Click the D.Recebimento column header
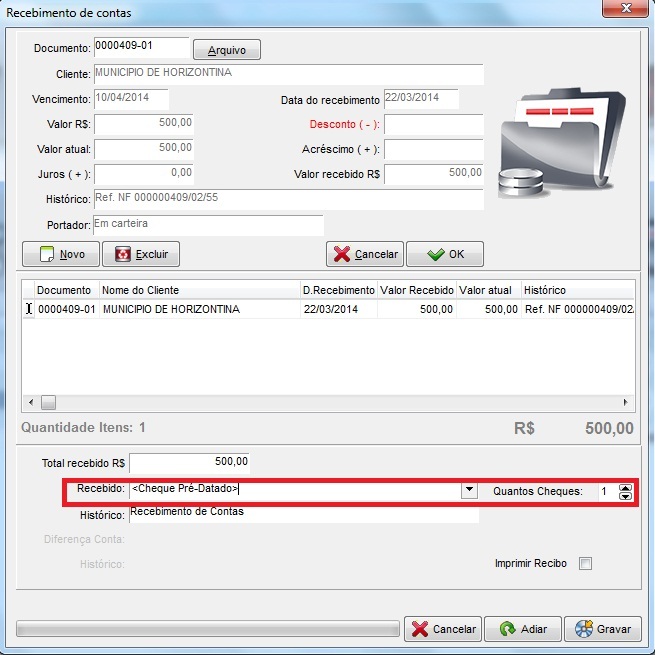 coord(338,290)
